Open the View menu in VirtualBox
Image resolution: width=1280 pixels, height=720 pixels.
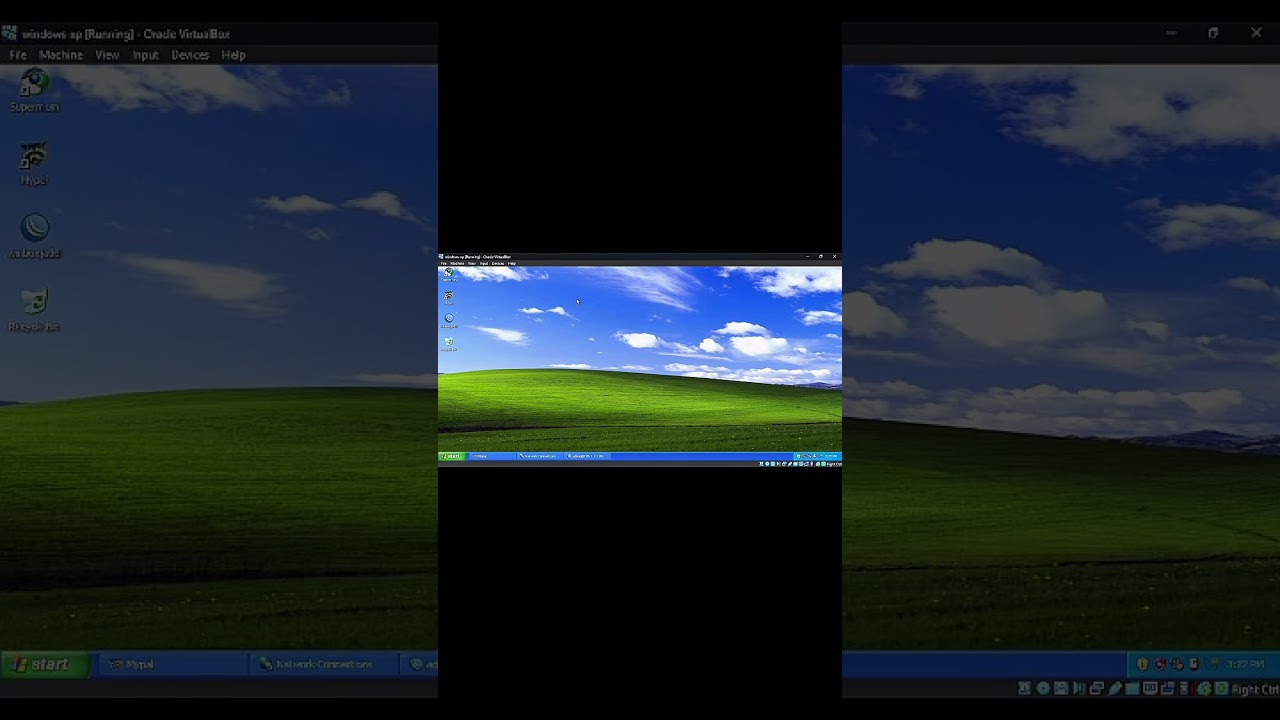pos(107,55)
